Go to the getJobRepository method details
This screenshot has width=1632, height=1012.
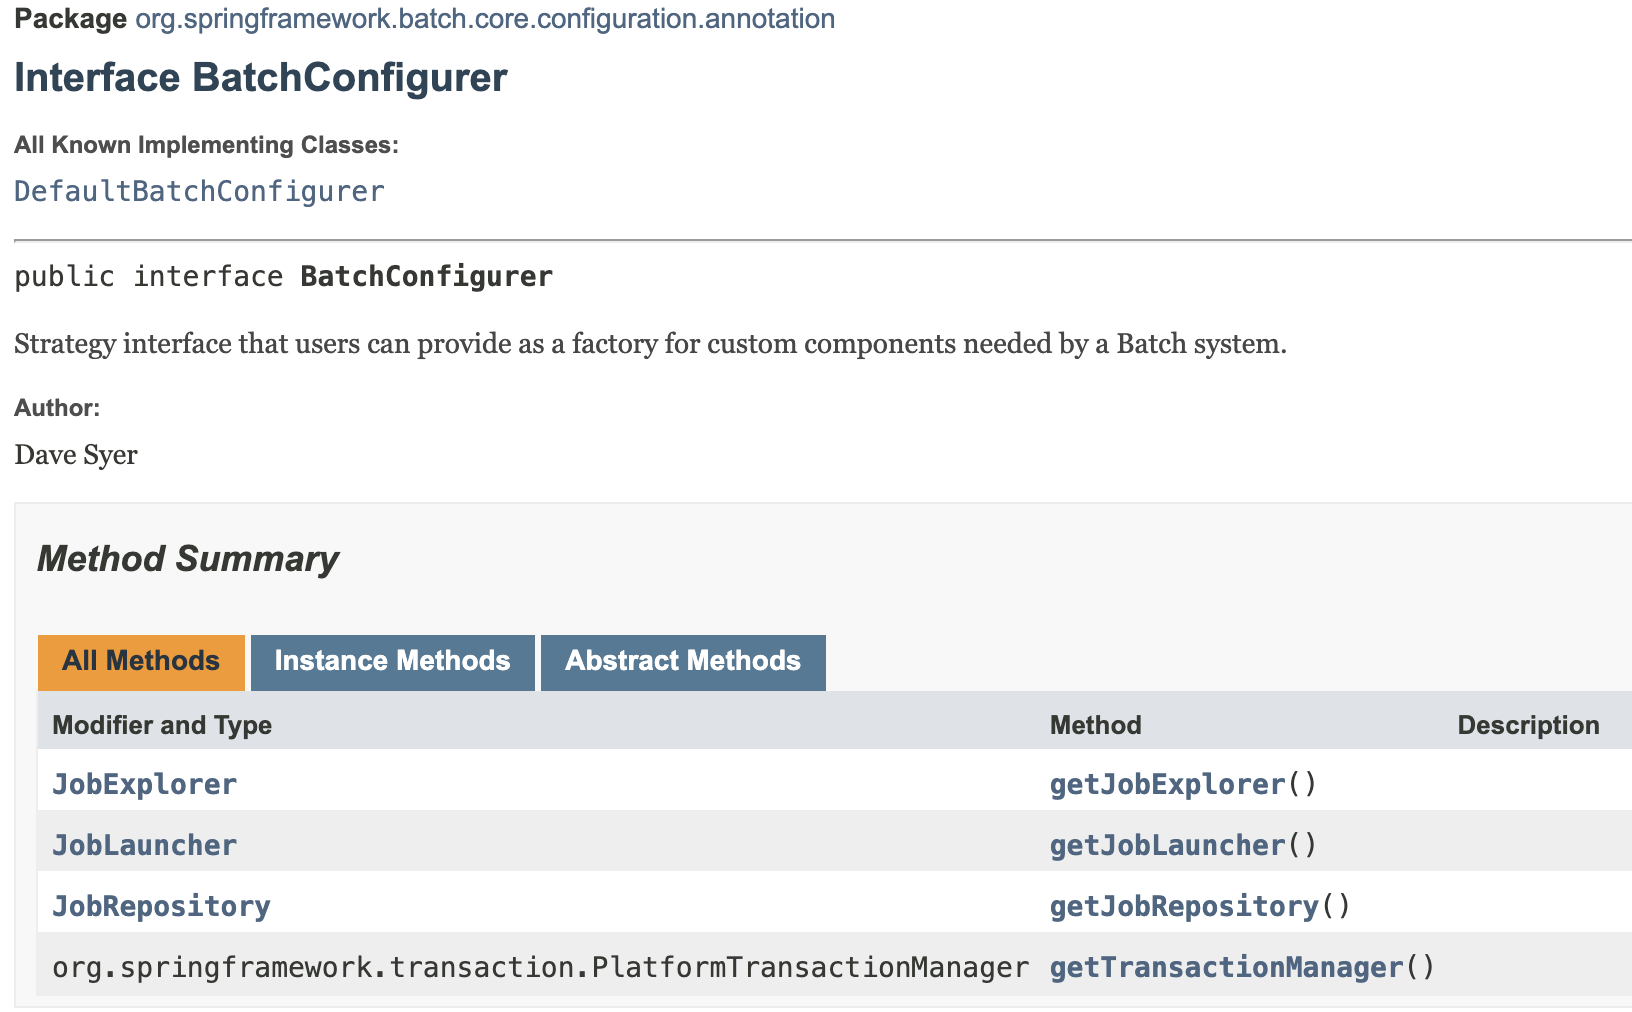coord(1184,906)
